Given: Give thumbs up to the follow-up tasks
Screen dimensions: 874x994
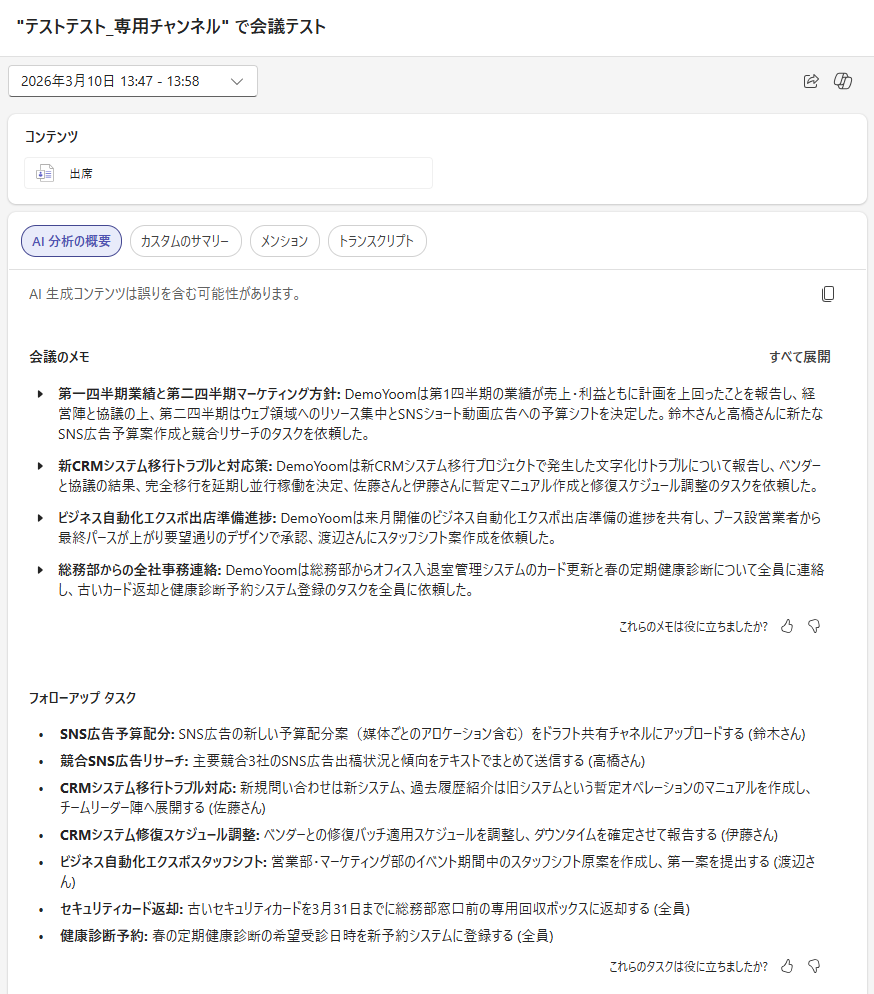Looking at the screenshot, I should 787,966.
